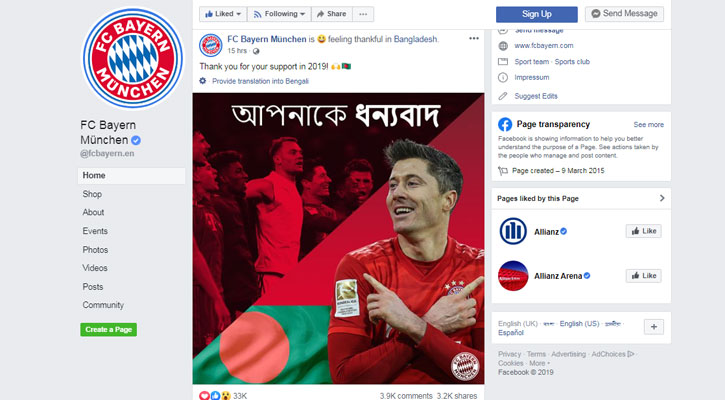Click See more in Page transparency

(648, 124)
